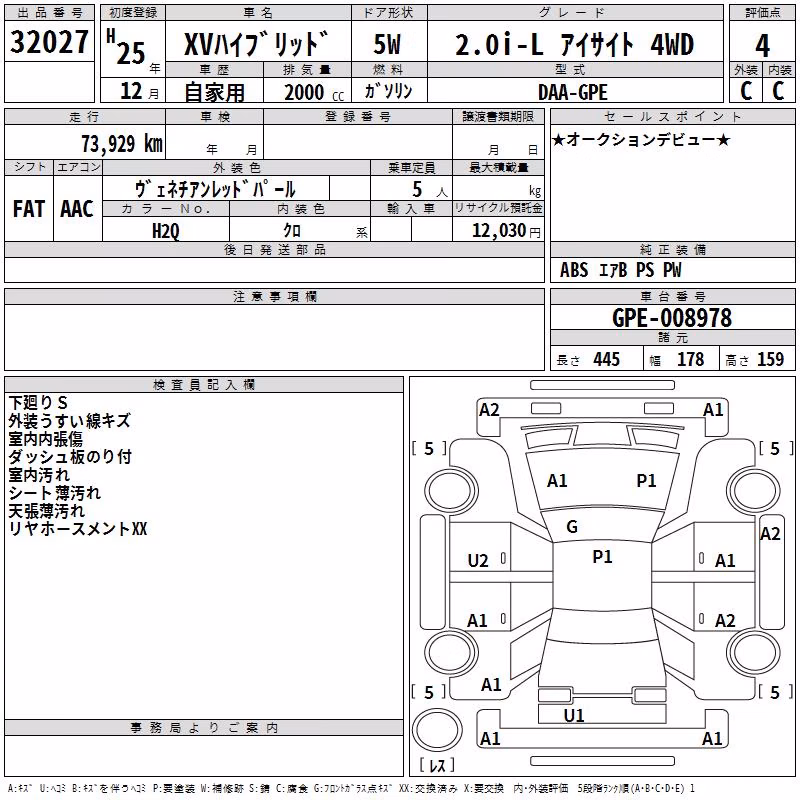Click the U1 mark on the rear gate
This screenshot has width=800, height=800.
pyautogui.click(x=574, y=715)
